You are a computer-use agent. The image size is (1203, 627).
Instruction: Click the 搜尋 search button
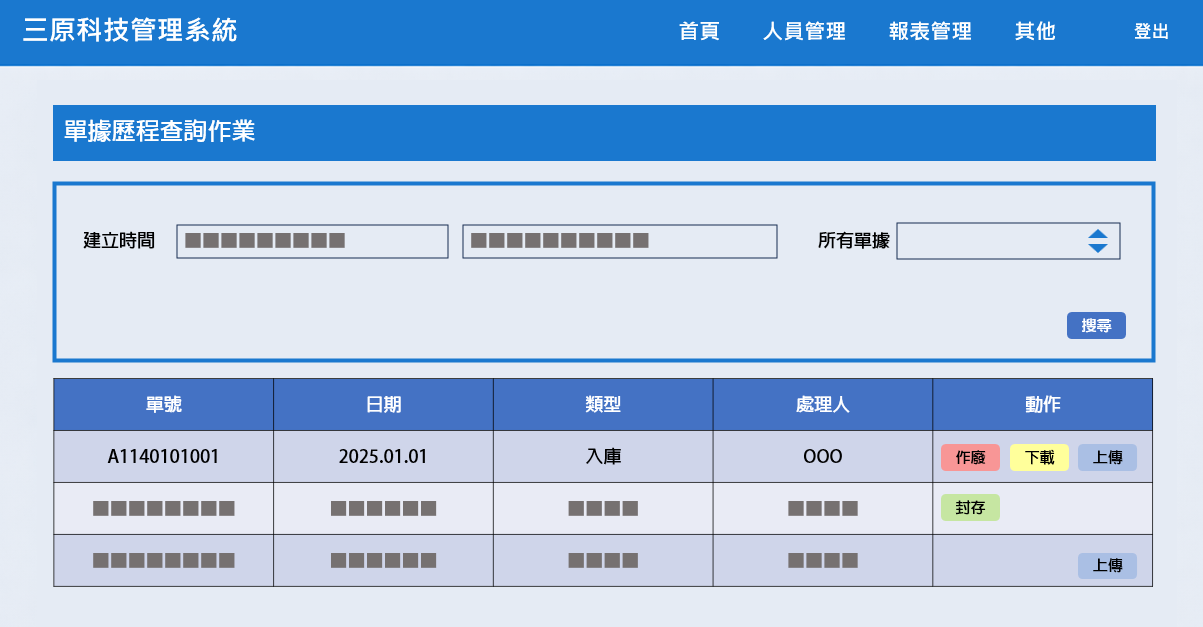1095,325
